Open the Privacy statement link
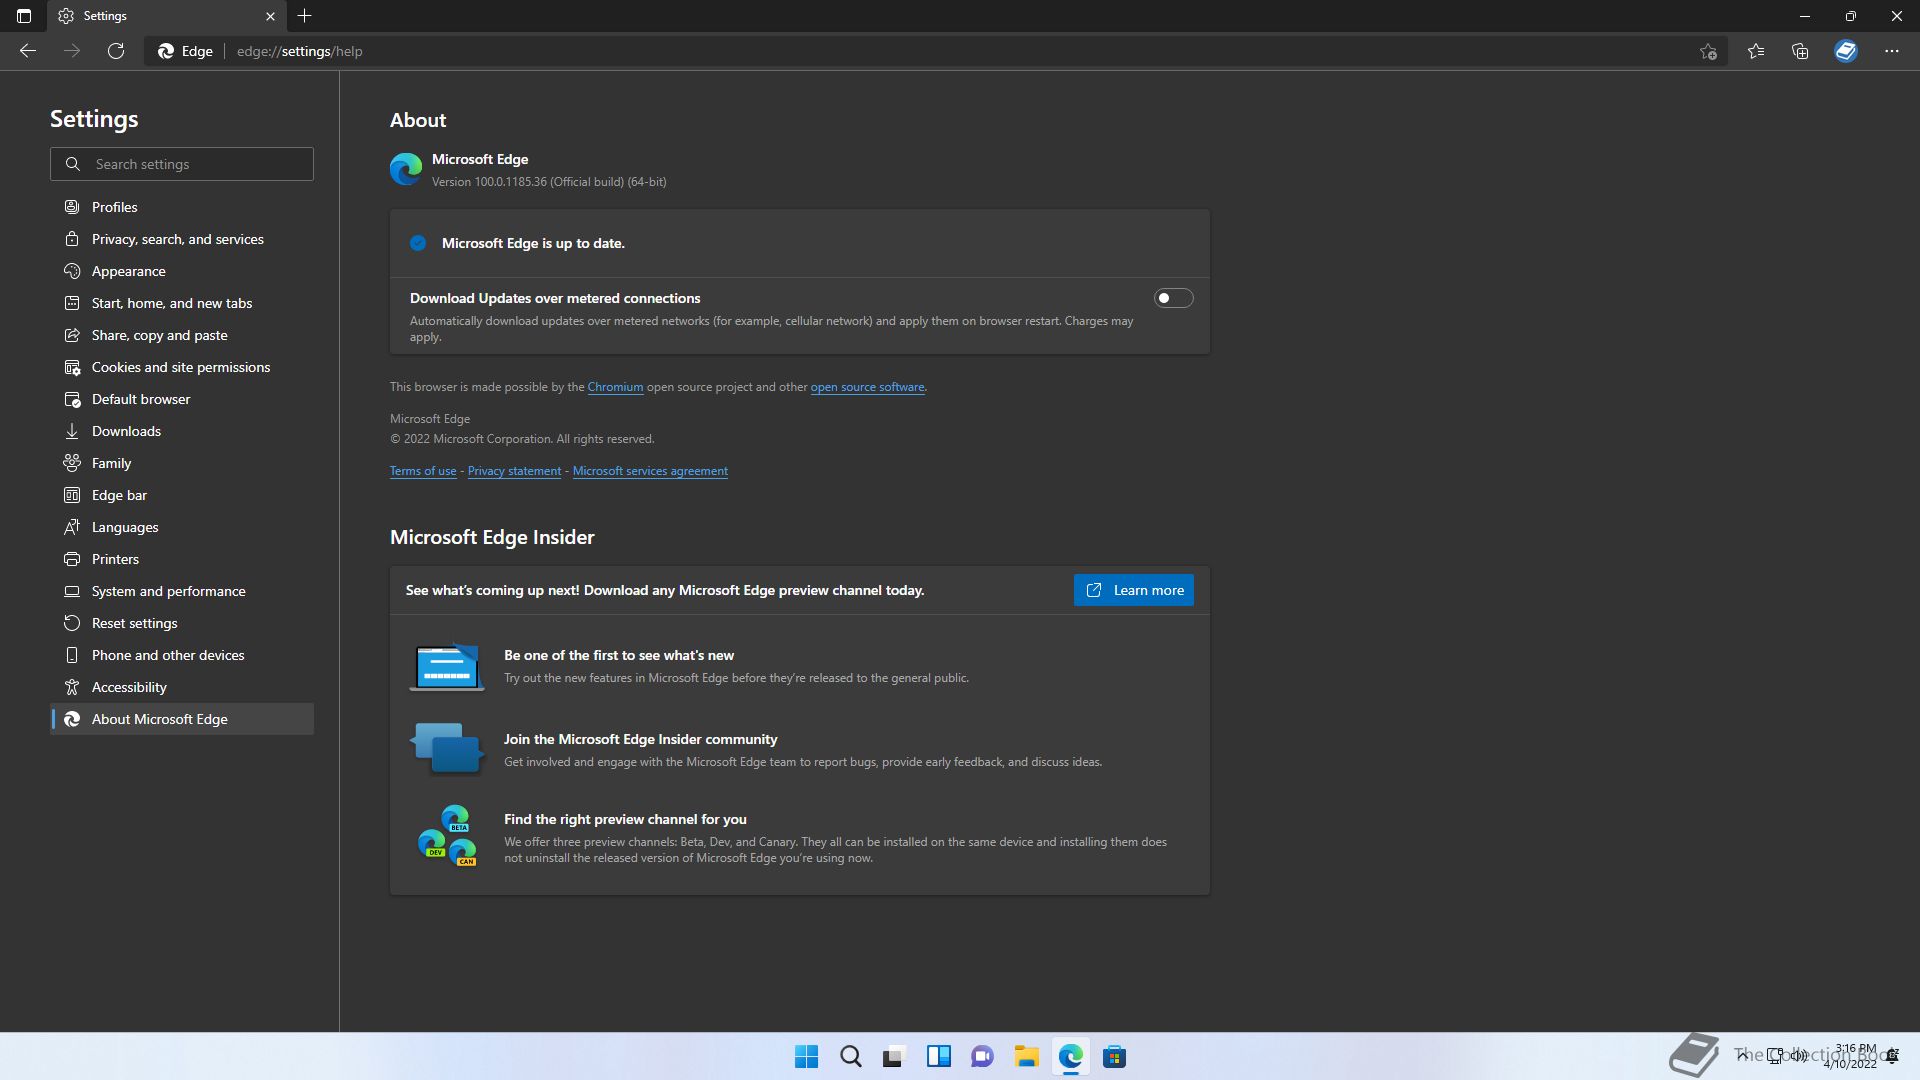The height and width of the screenshot is (1080, 1920). (514, 471)
